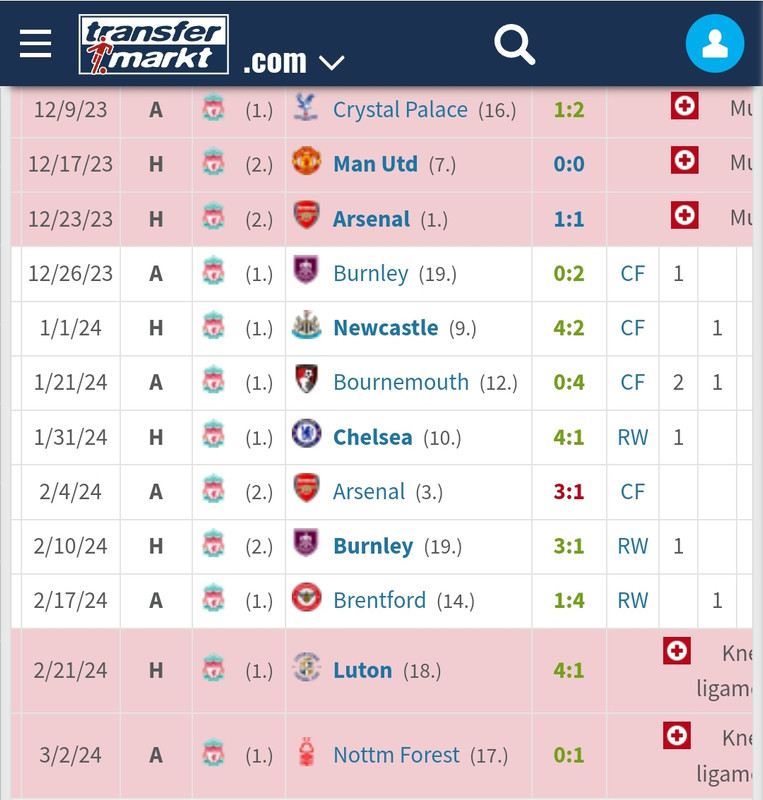Open the 3:1 Arsenal match report
This screenshot has height=800, width=763.
coord(569,492)
